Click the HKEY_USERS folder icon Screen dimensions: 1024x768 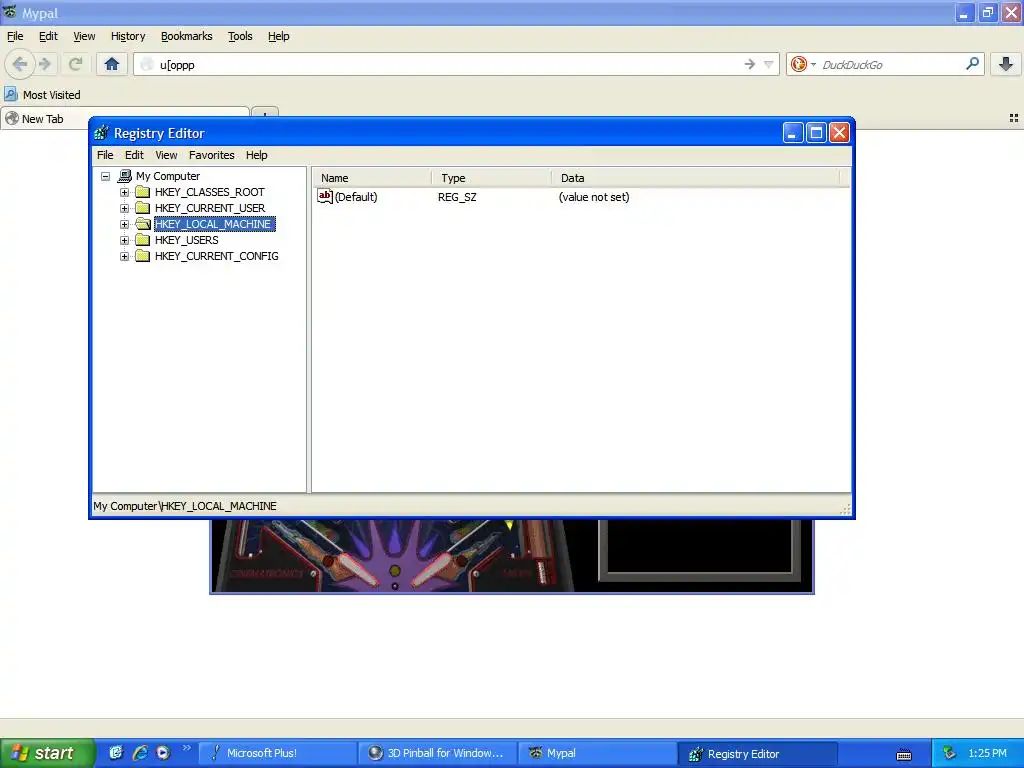(142, 240)
